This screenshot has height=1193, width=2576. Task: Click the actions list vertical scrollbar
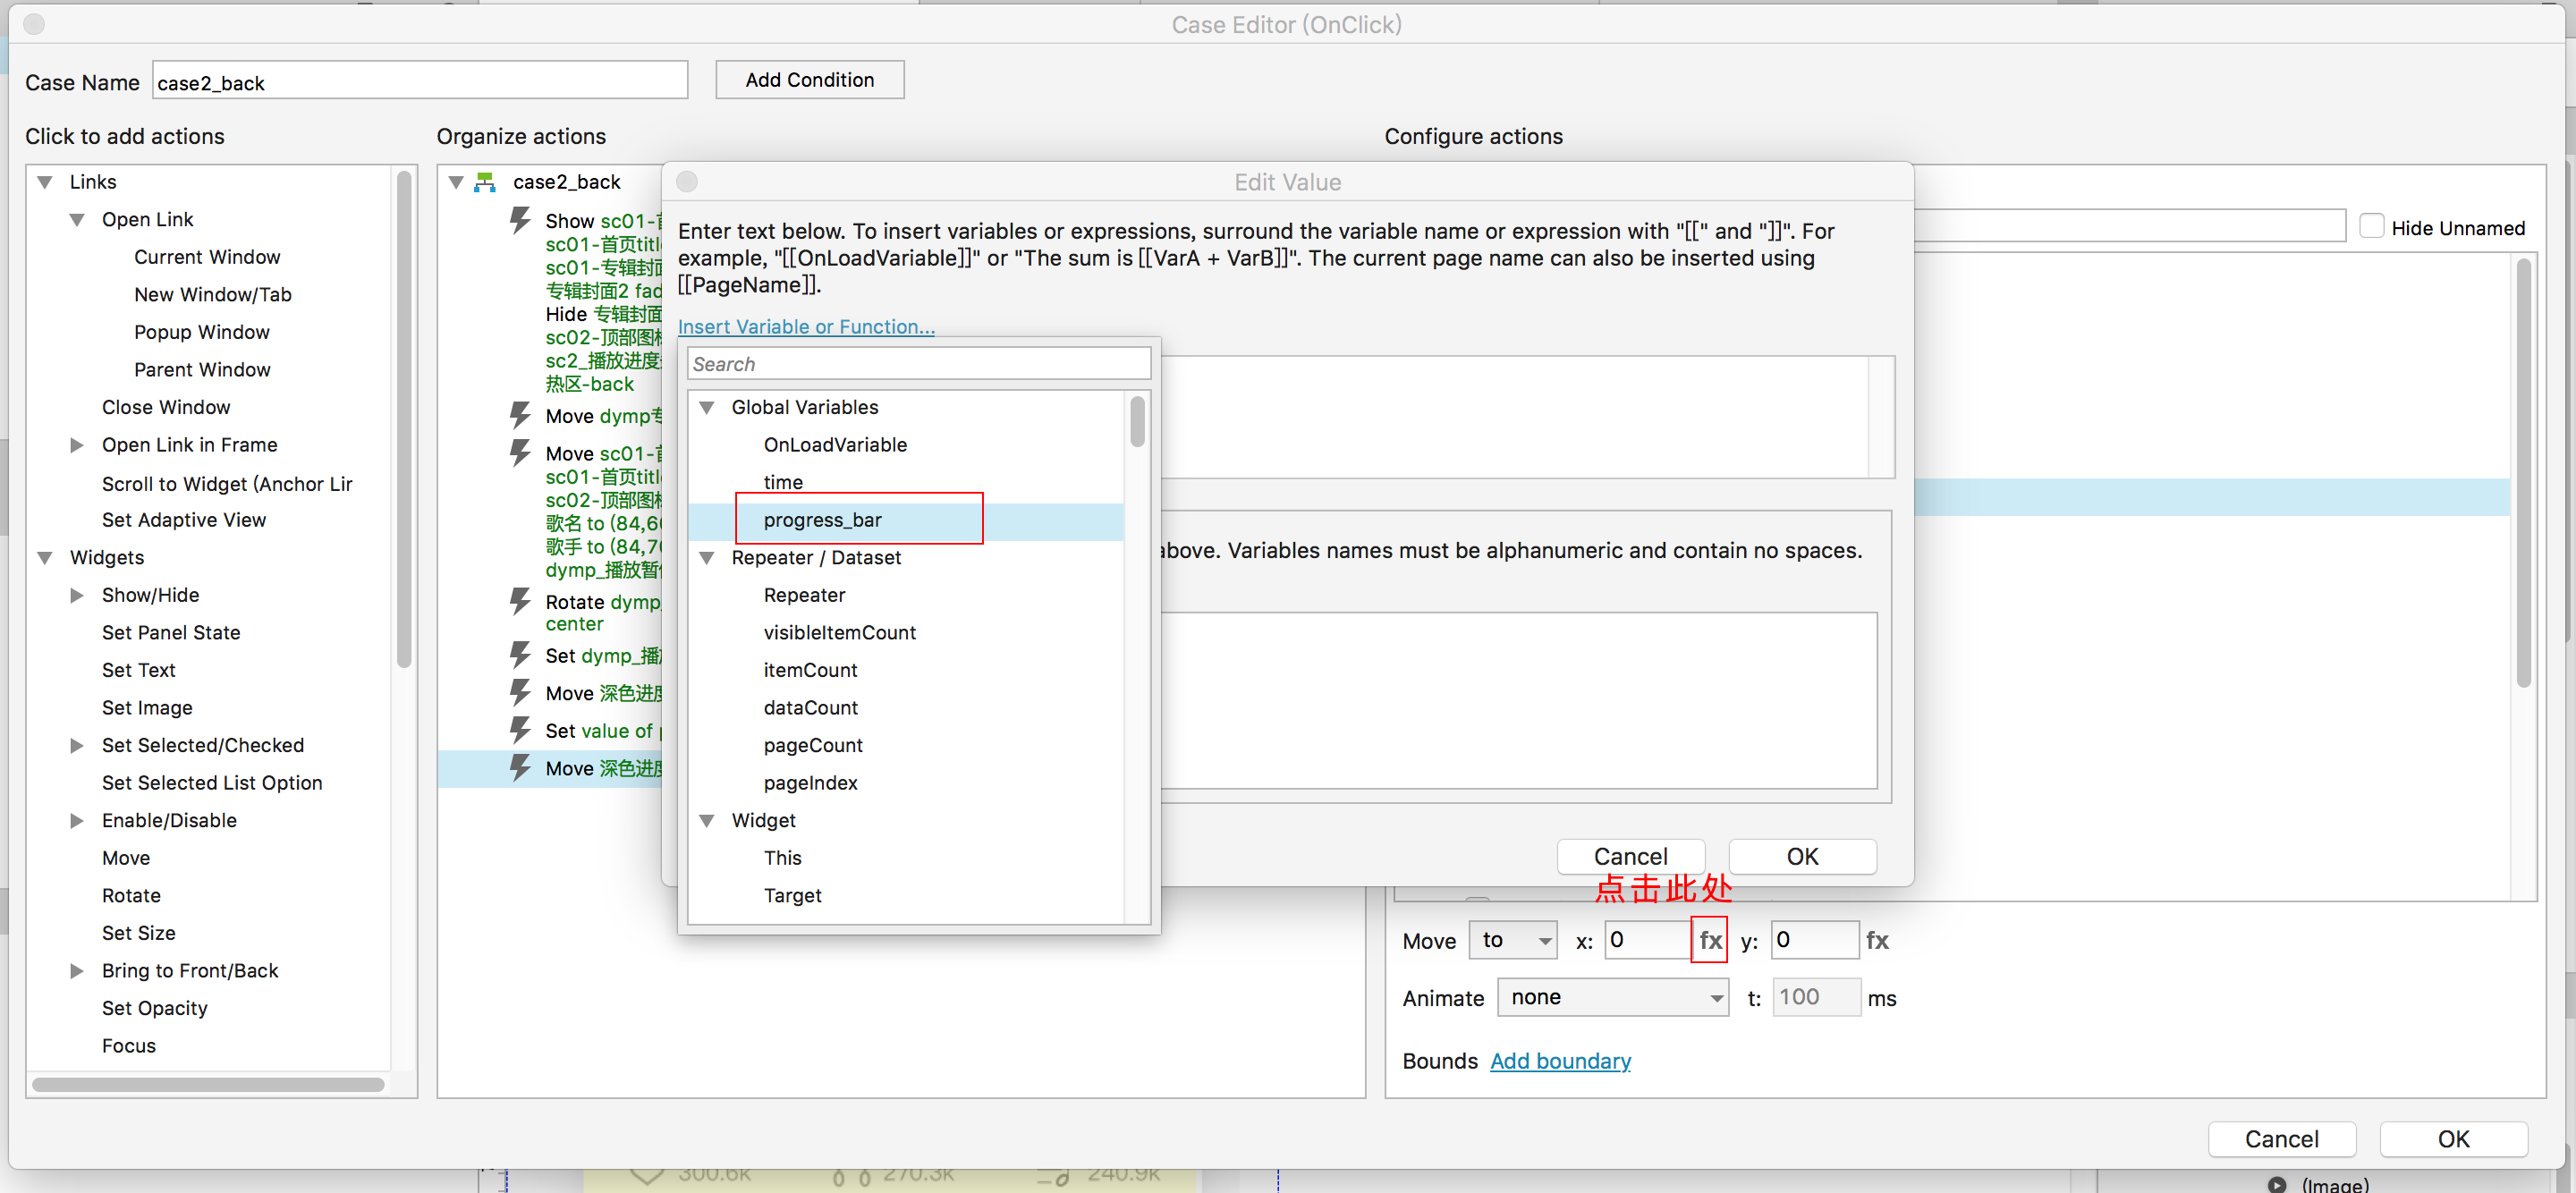click(404, 418)
